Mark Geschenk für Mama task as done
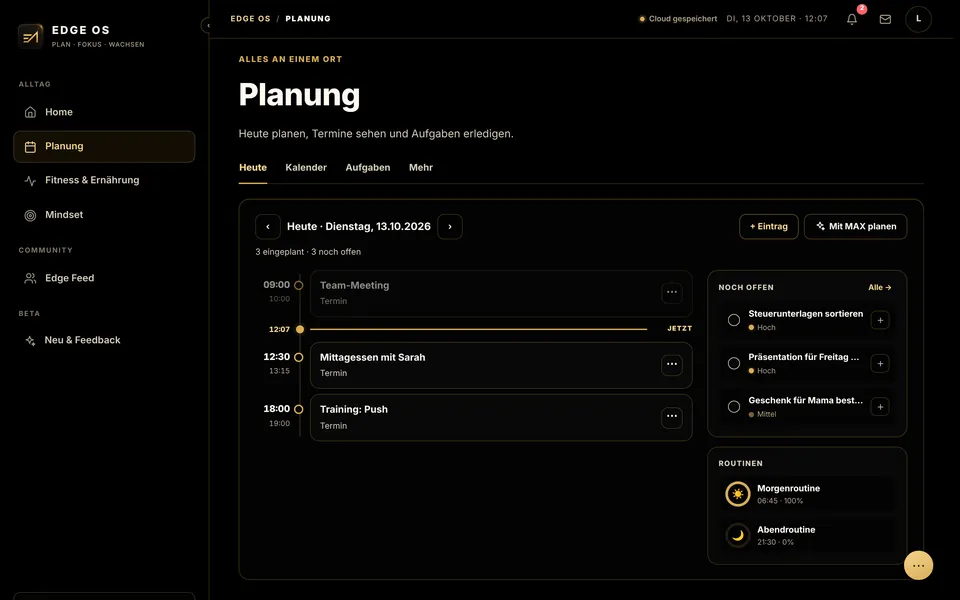 pos(733,407)
